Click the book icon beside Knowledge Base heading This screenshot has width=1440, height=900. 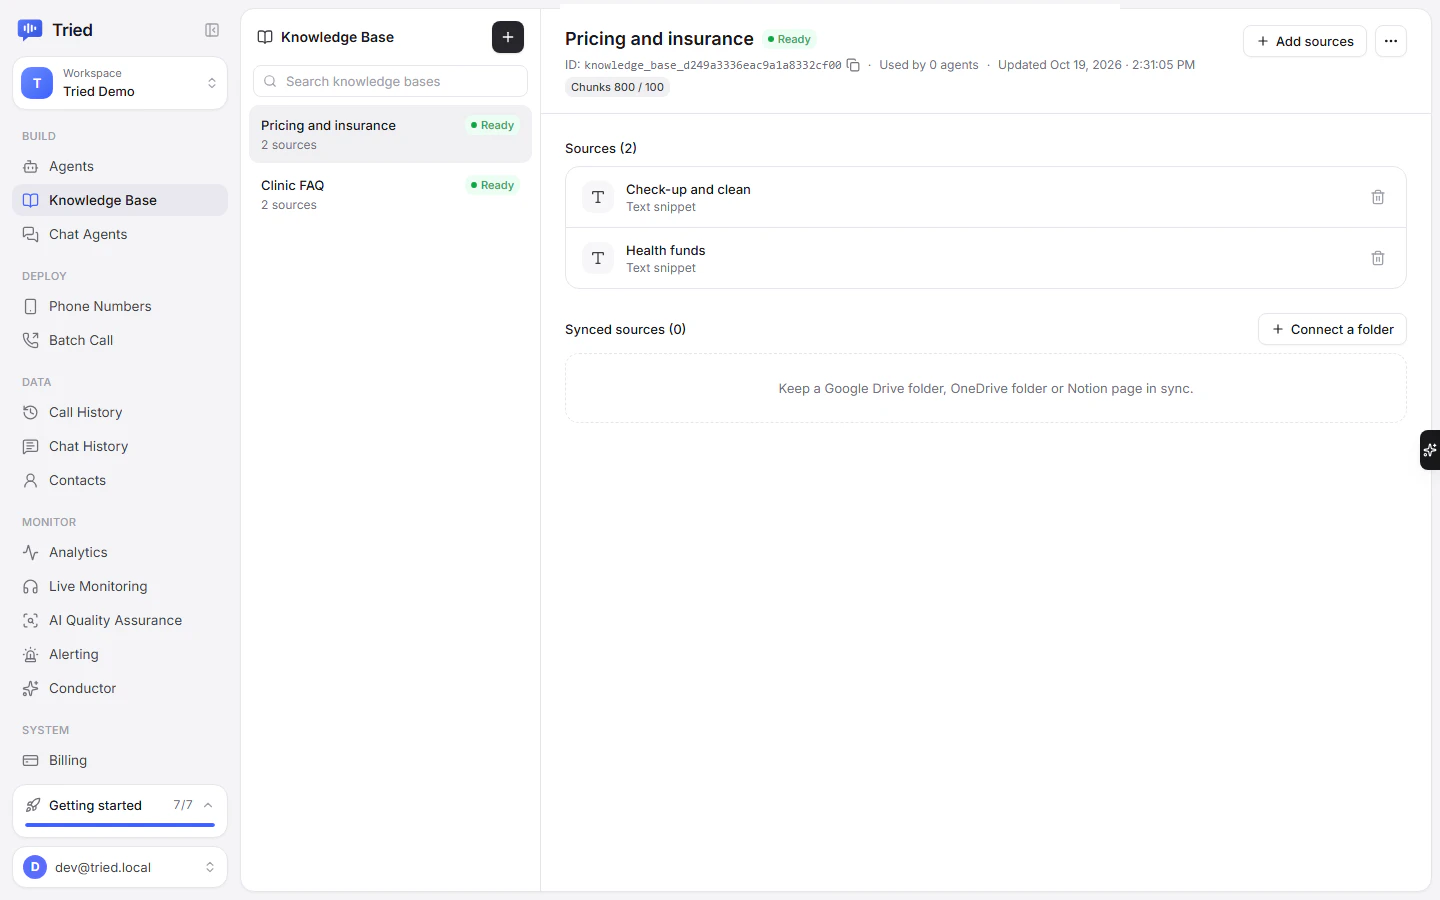coord(265,37)
